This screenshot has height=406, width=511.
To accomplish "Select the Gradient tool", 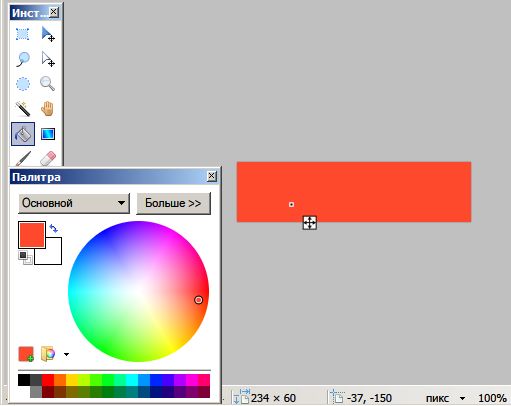I will point(48,134).
